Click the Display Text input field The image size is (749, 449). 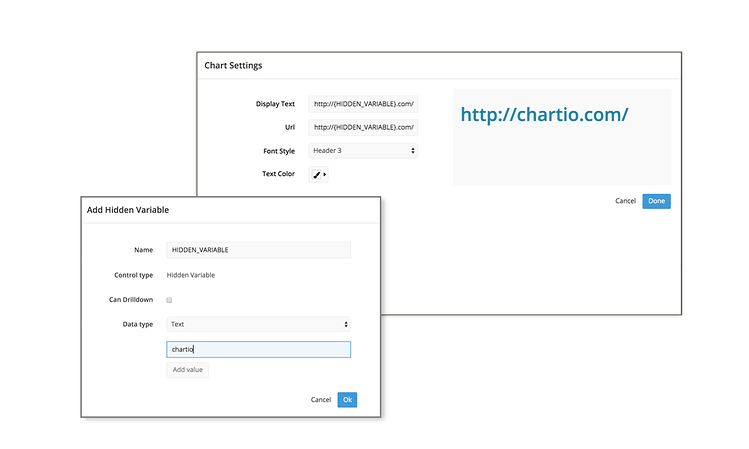coord(363,104)
